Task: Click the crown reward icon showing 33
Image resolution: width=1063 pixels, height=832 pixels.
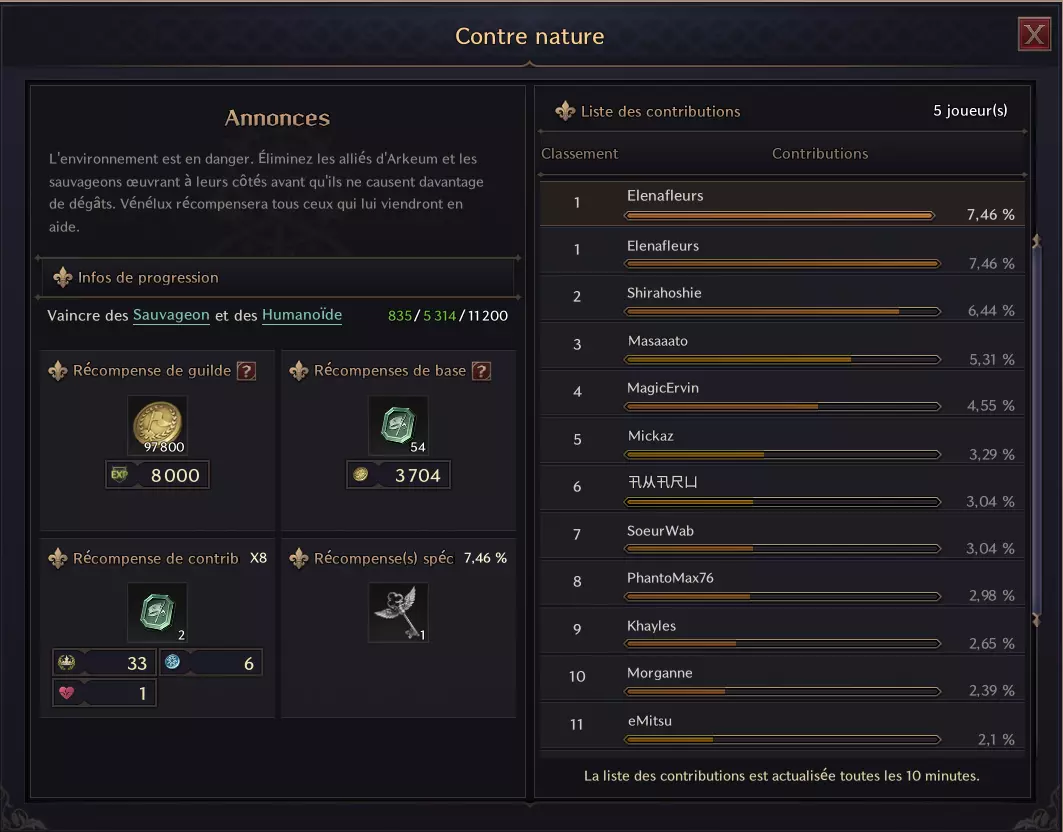Action: pyautogui.click(x=67, y=662)
